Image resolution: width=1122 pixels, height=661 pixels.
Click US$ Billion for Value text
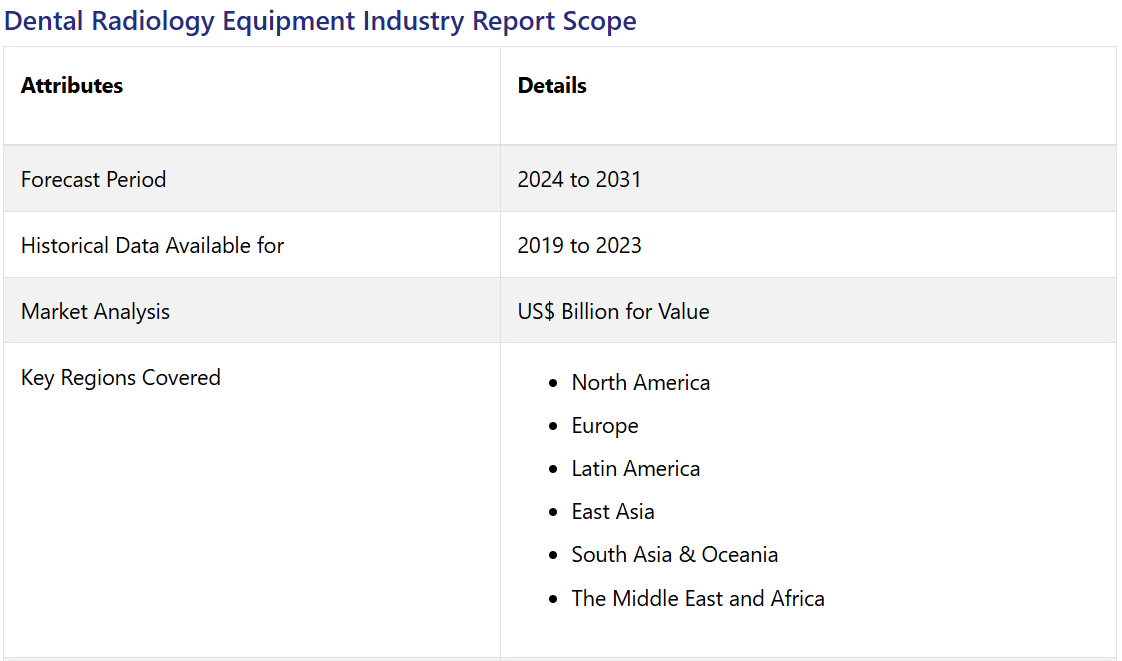point(613,312)
